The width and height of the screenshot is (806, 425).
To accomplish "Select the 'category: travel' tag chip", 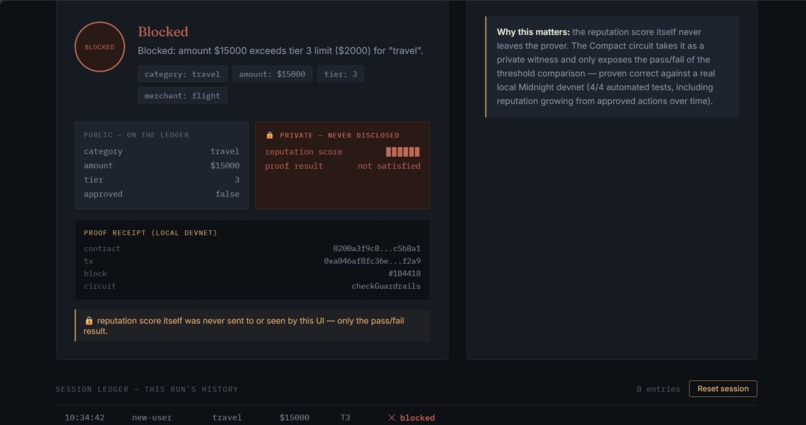I will 182,74.
